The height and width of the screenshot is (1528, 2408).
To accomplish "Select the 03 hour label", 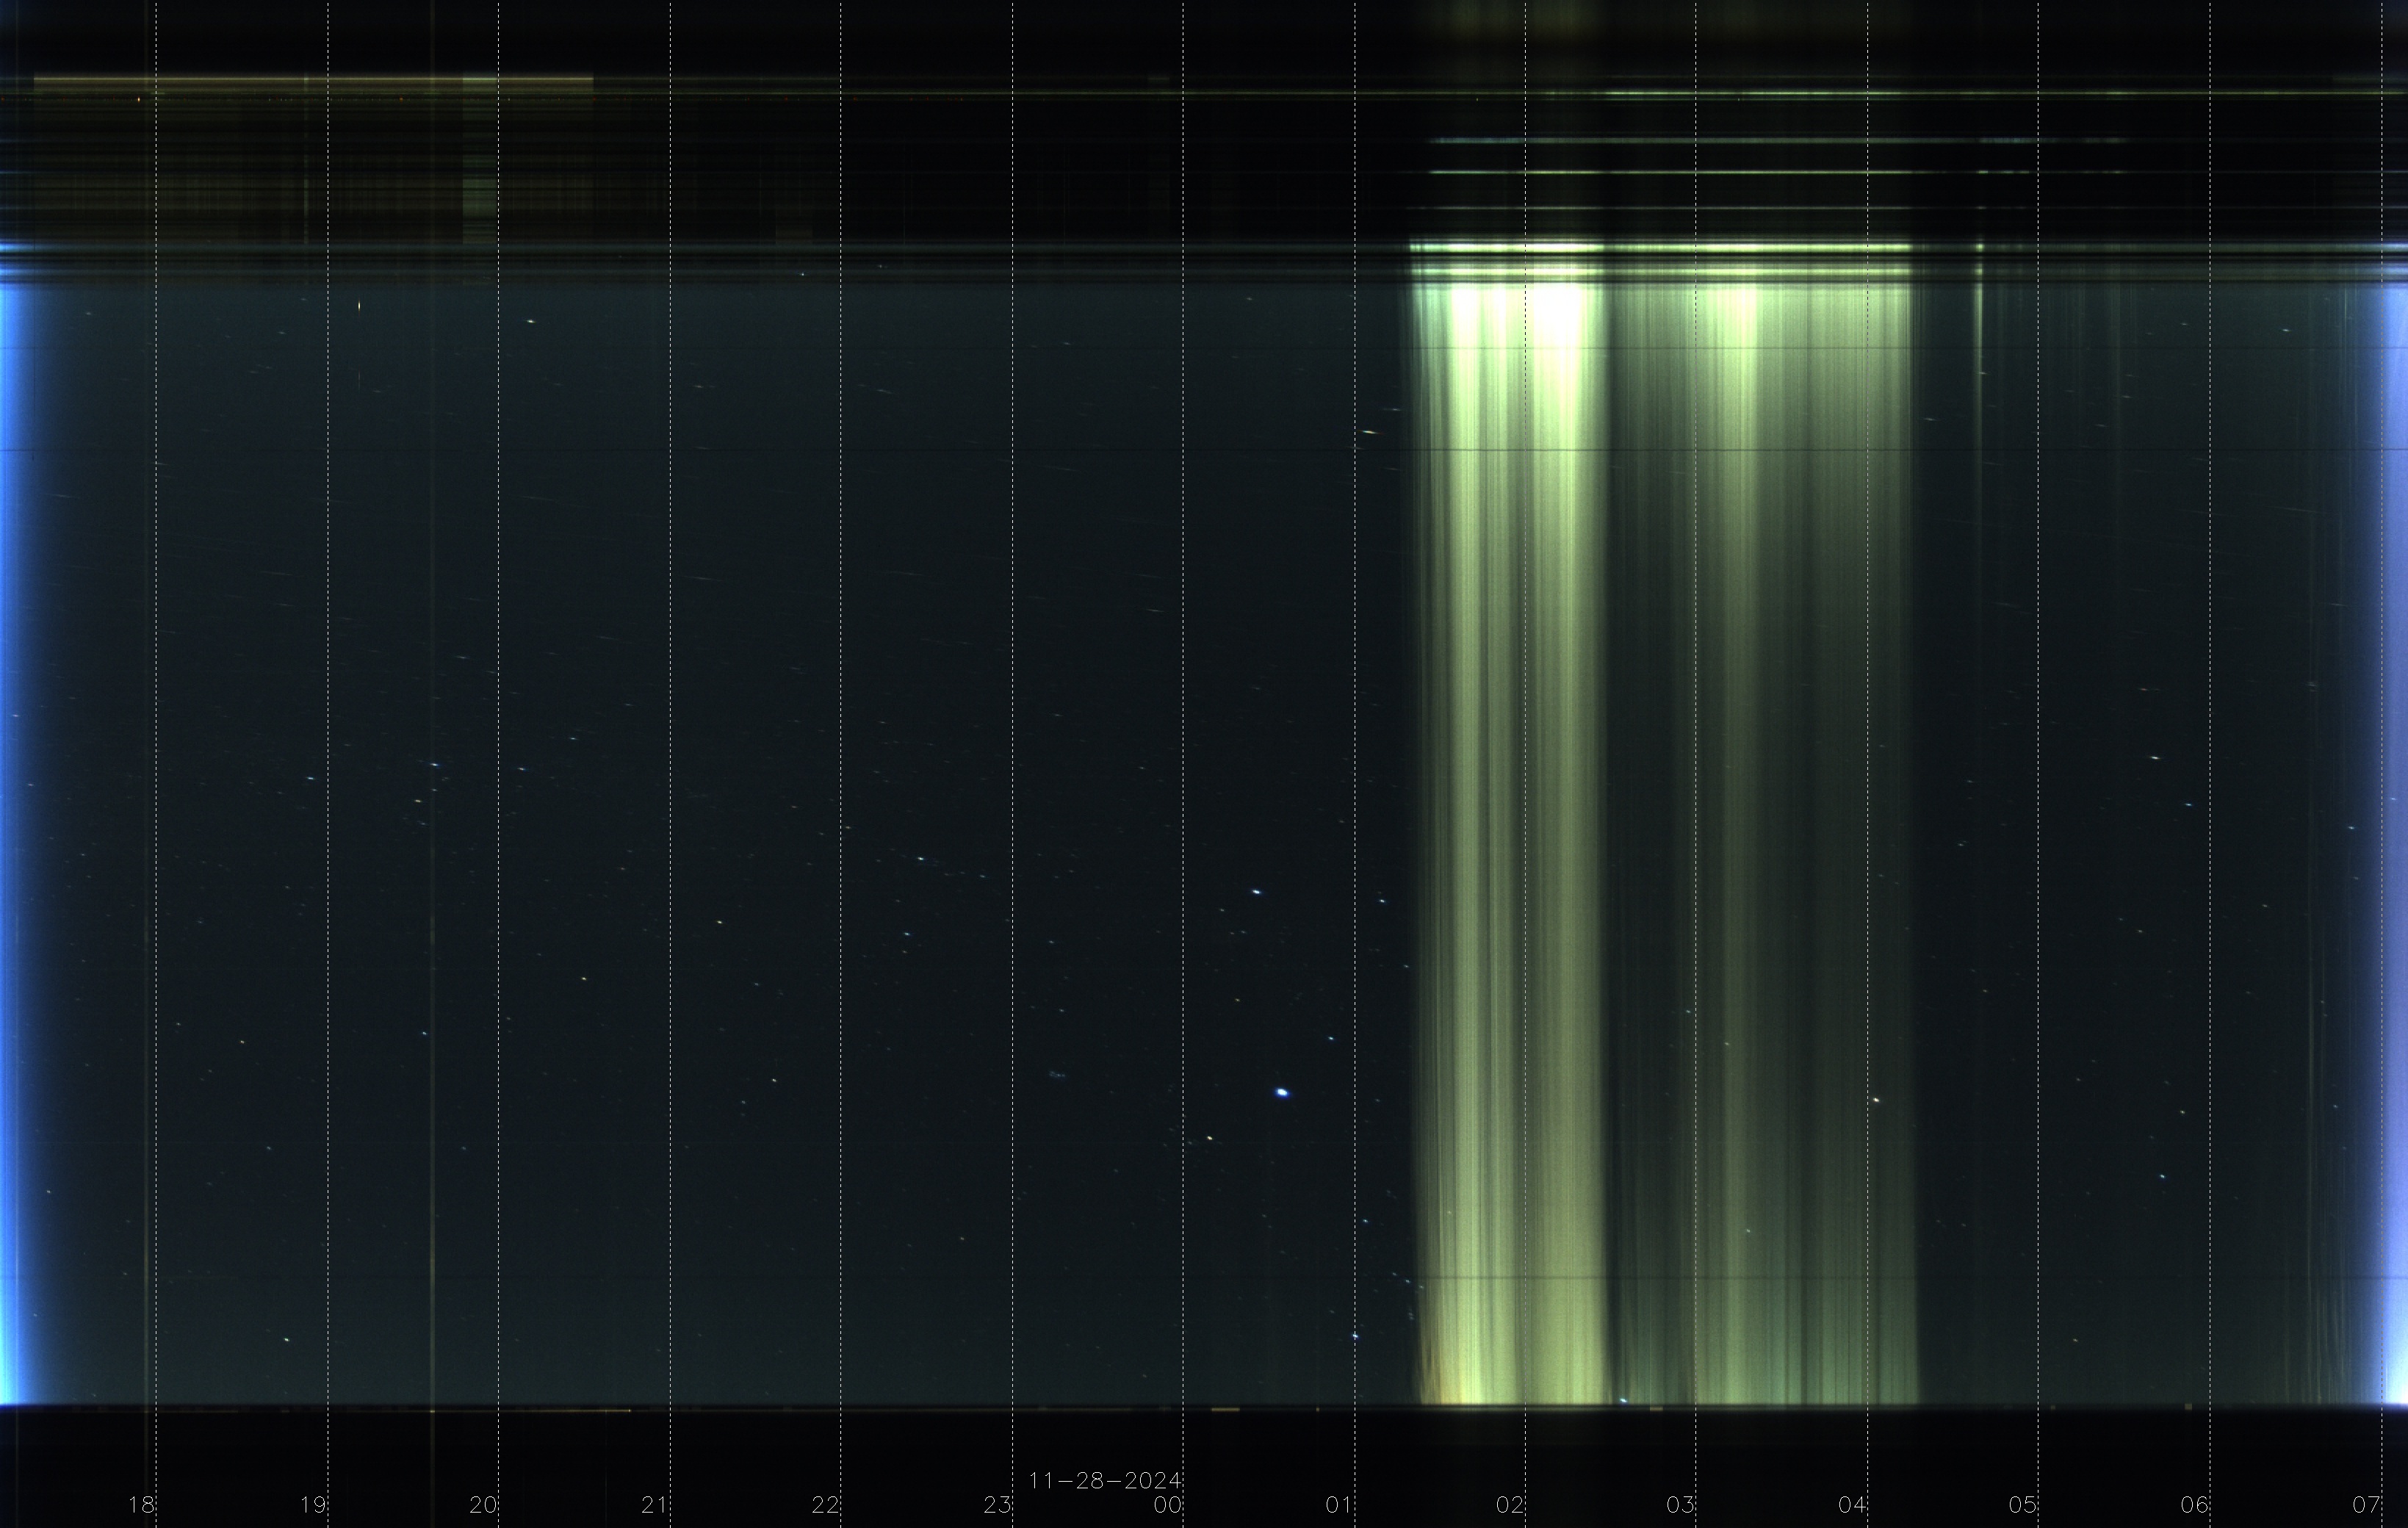I will 1681,1505.
